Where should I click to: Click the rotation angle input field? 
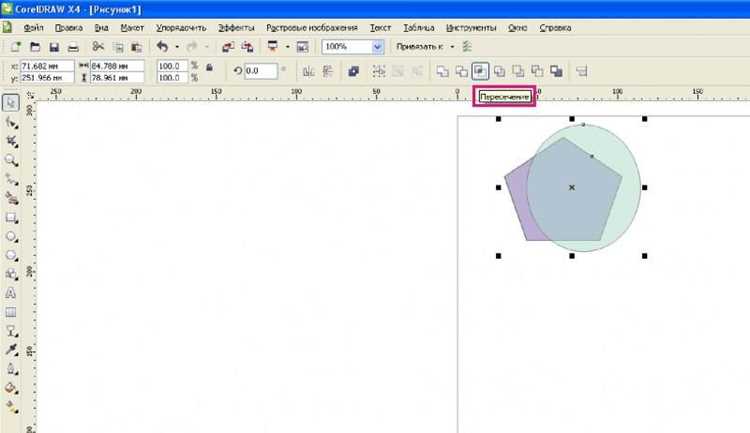(261, 71)
